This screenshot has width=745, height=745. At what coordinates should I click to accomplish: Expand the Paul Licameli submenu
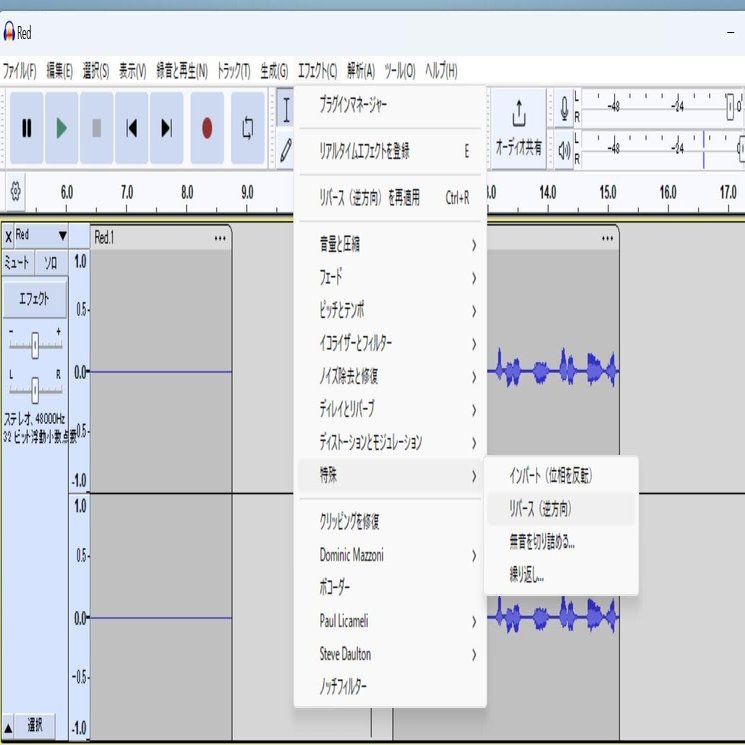click(x=390, y=621)
